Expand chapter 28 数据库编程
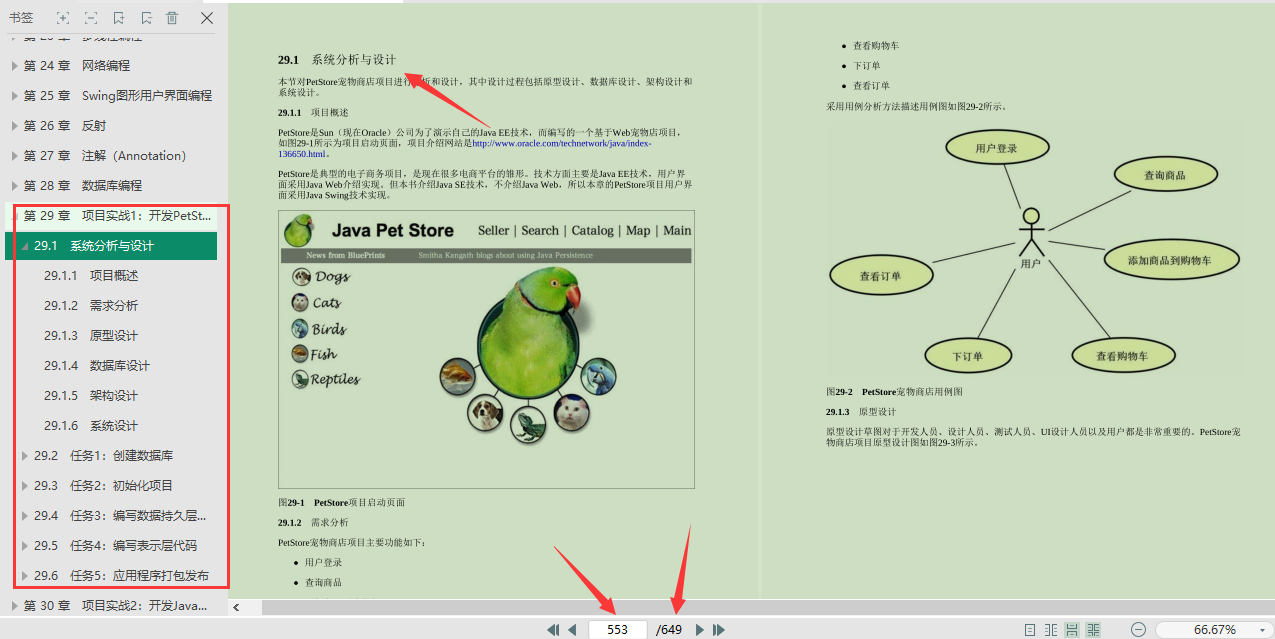The width and height of the screenshot is (1275, 639). click(14, 186)
